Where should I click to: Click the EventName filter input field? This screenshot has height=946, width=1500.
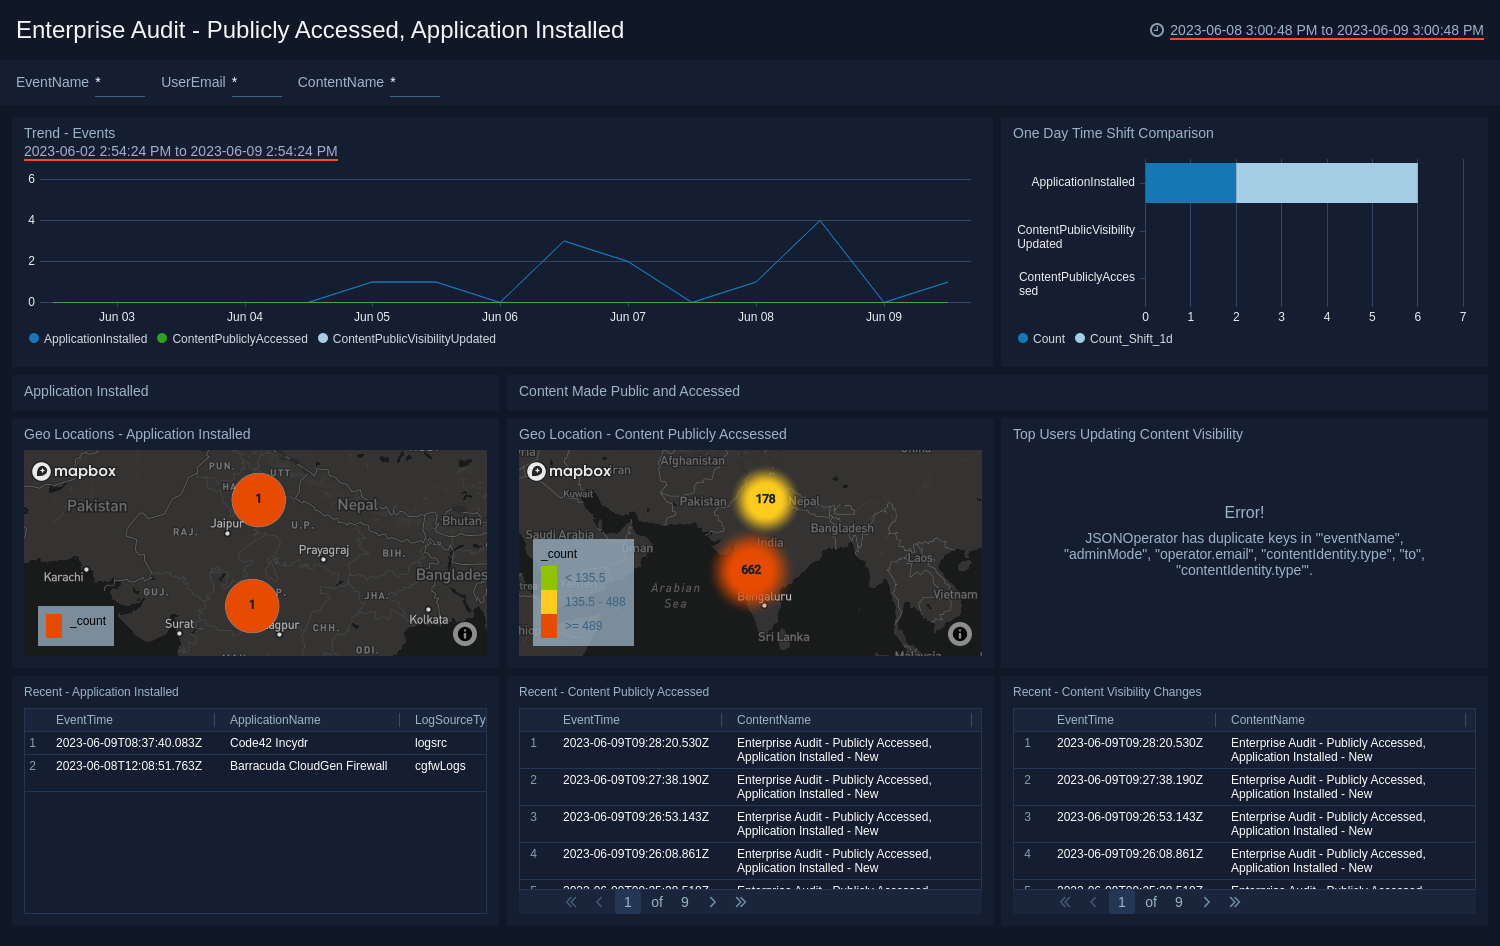120,83
